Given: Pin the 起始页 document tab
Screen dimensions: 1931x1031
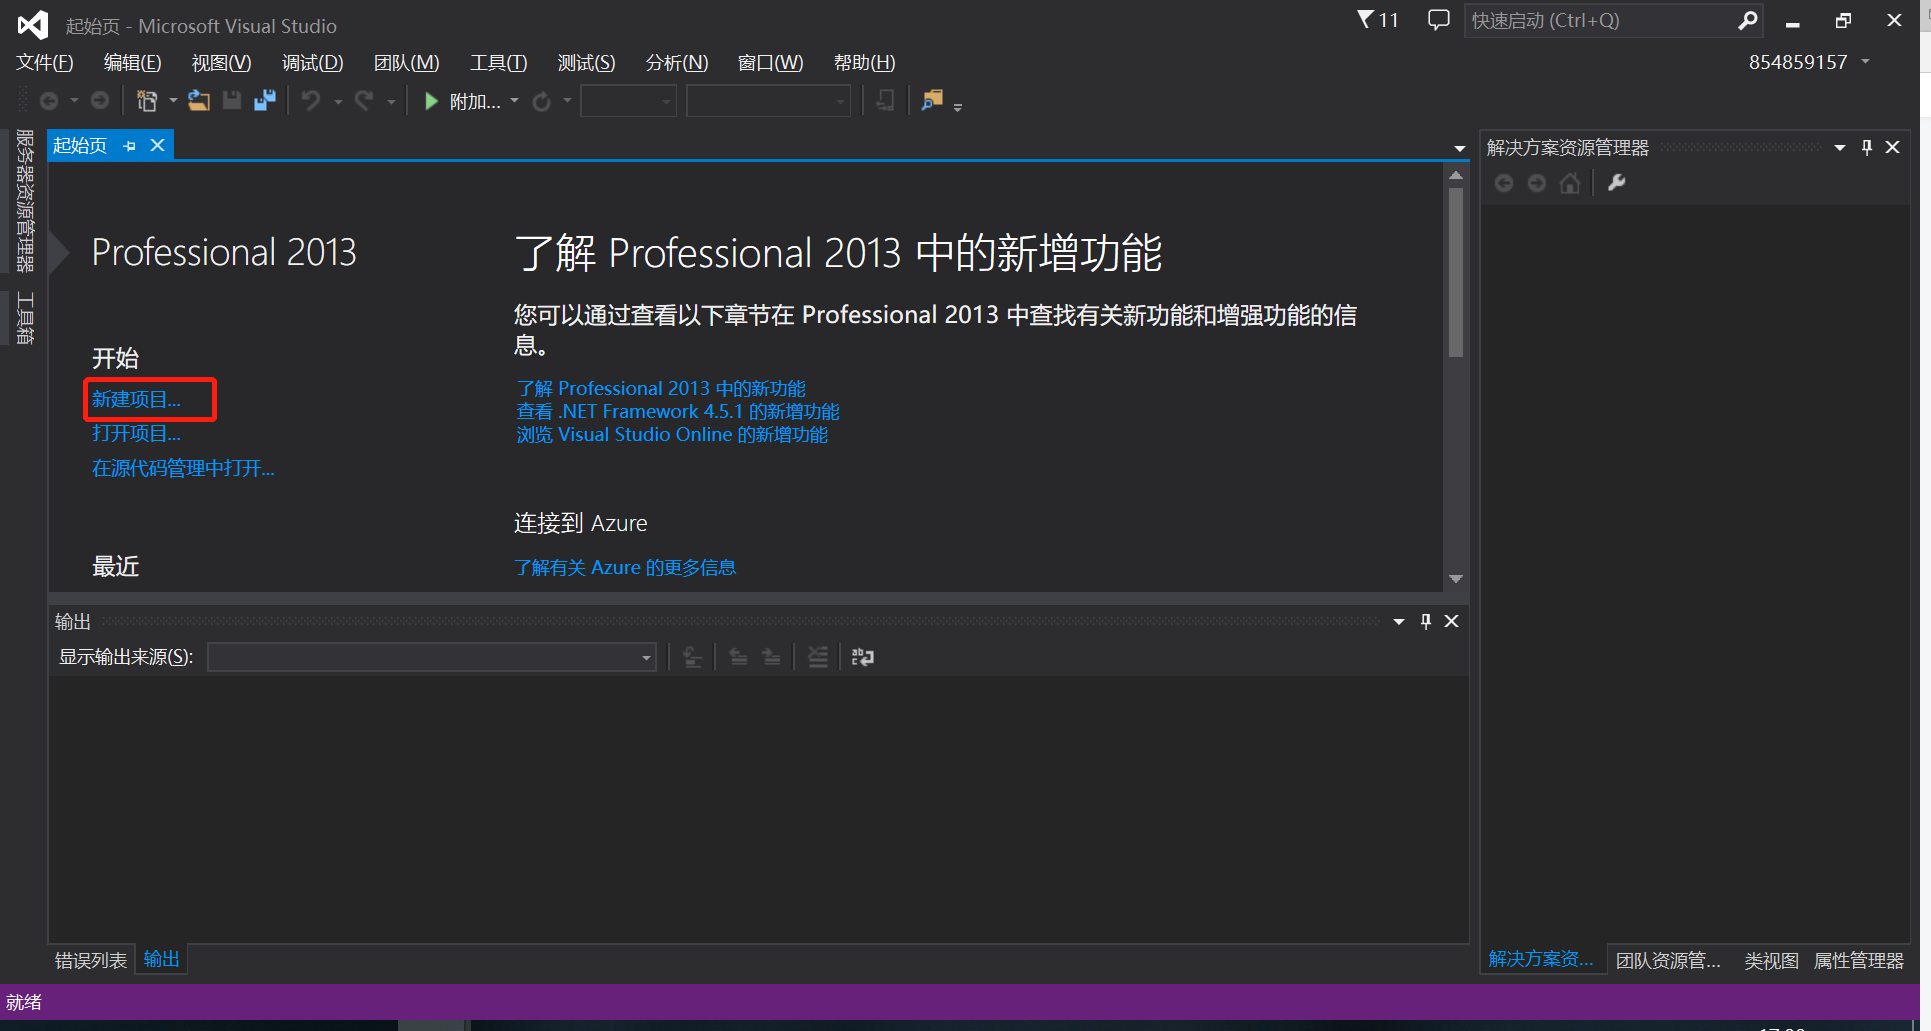Looking at the screenshot, I should tap(128, 145).
